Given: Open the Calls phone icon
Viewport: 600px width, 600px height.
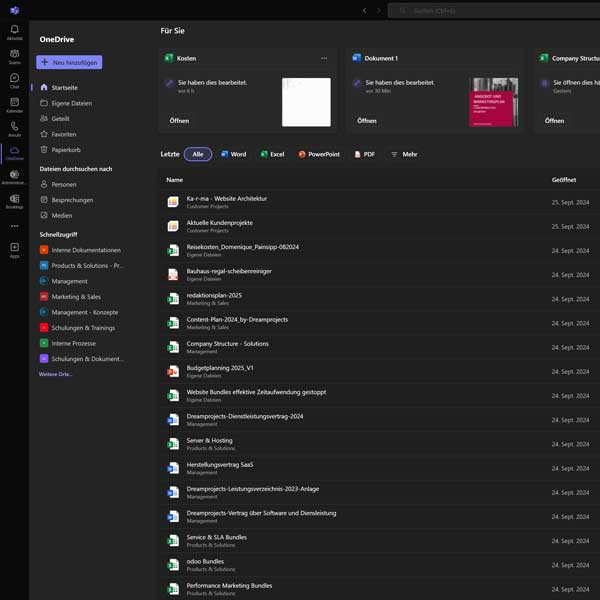Looking at the screenshot, I should tap(15, 126).
